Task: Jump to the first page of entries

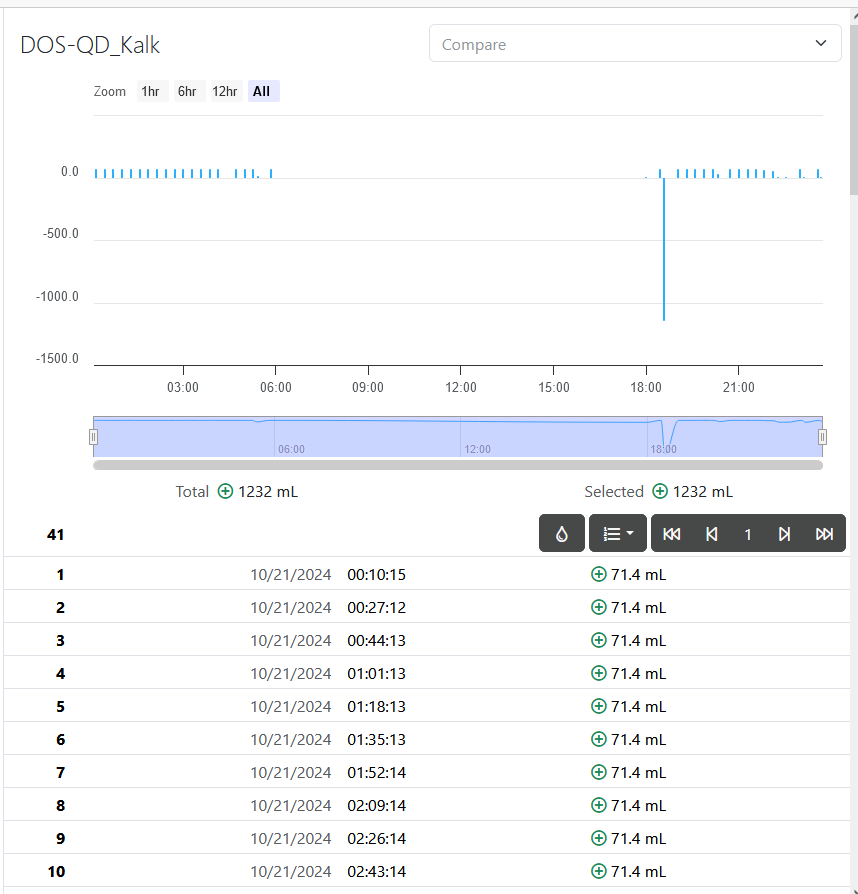Action: (x=672, y=534)
